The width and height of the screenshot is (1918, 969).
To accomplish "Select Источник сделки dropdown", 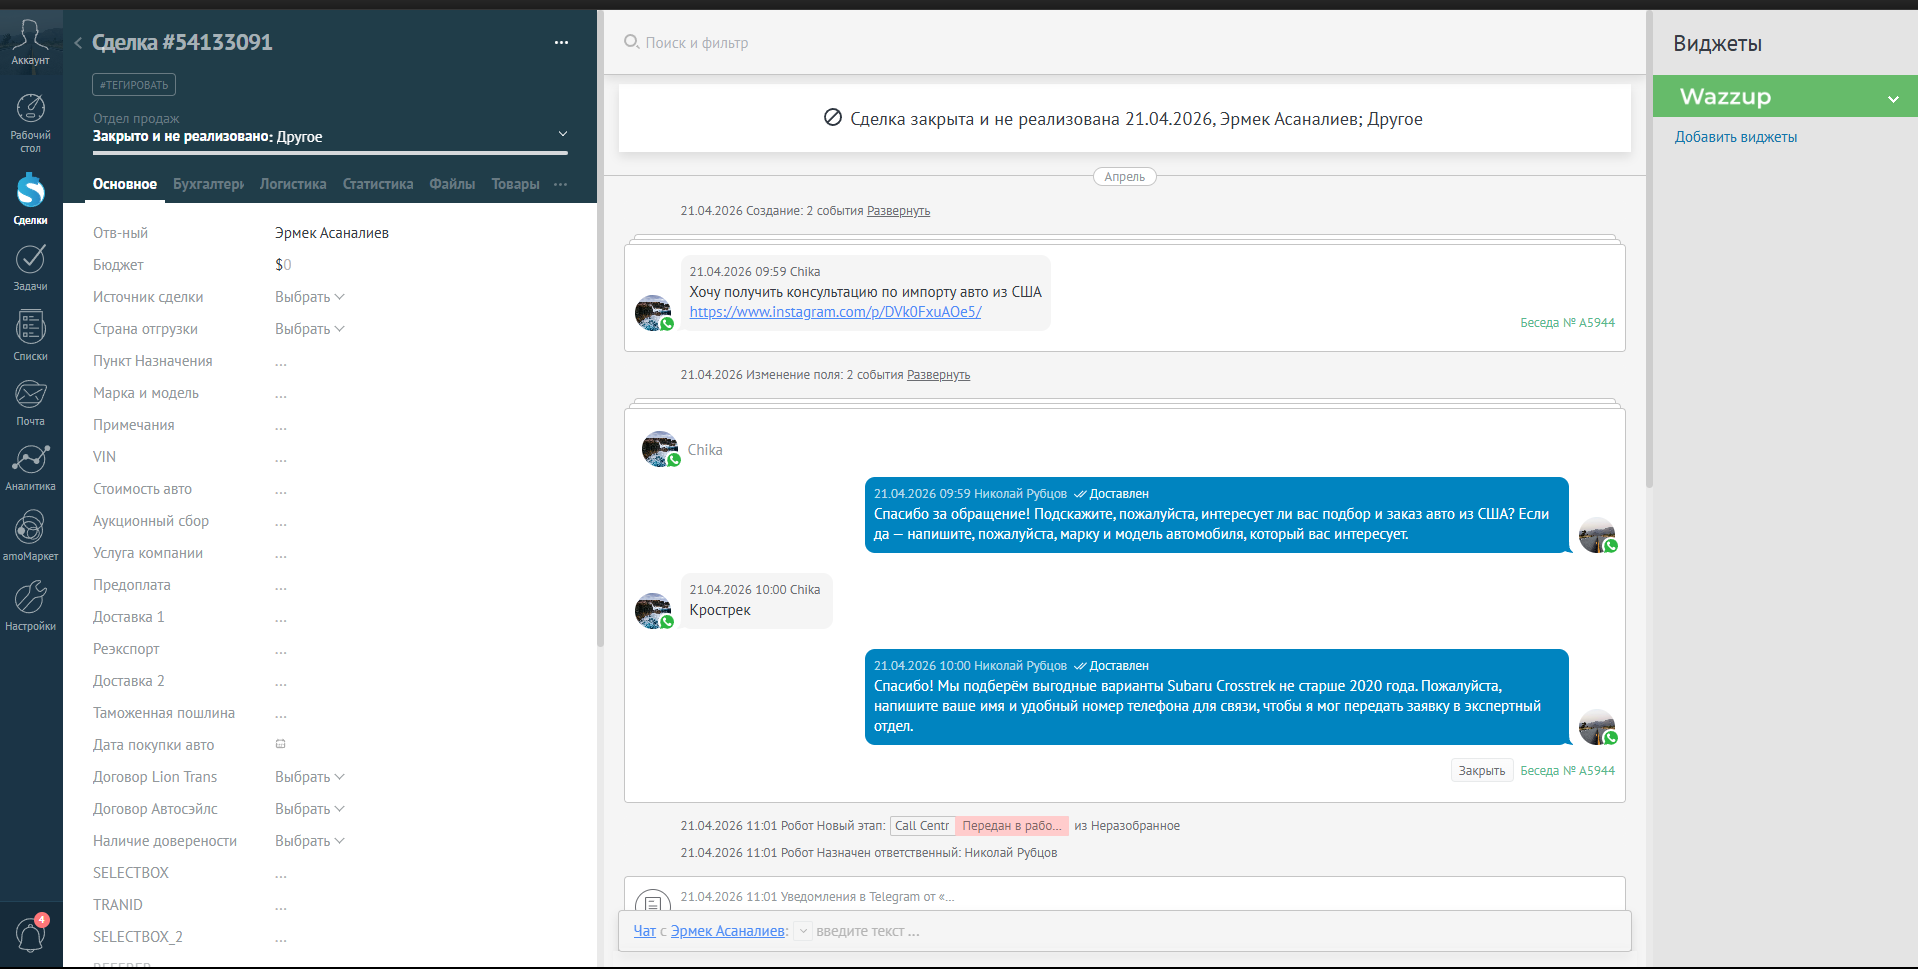I will tap(310, 297).
